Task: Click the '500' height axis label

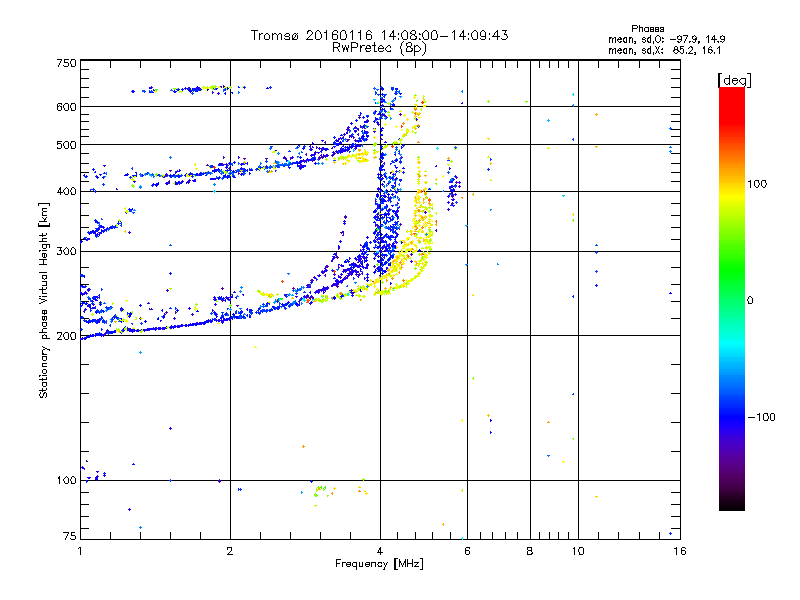Action: click(x=66, y=145)
